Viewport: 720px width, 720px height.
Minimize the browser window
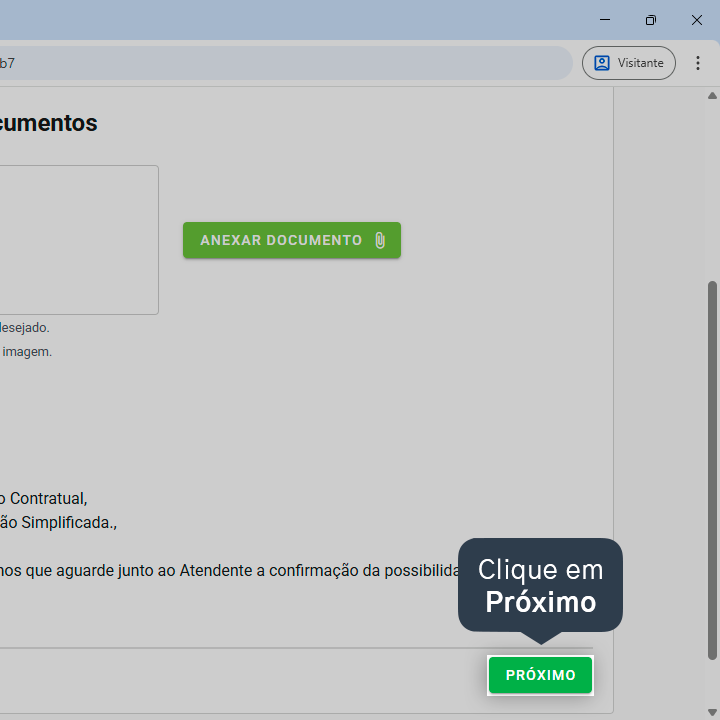[605, 20]
